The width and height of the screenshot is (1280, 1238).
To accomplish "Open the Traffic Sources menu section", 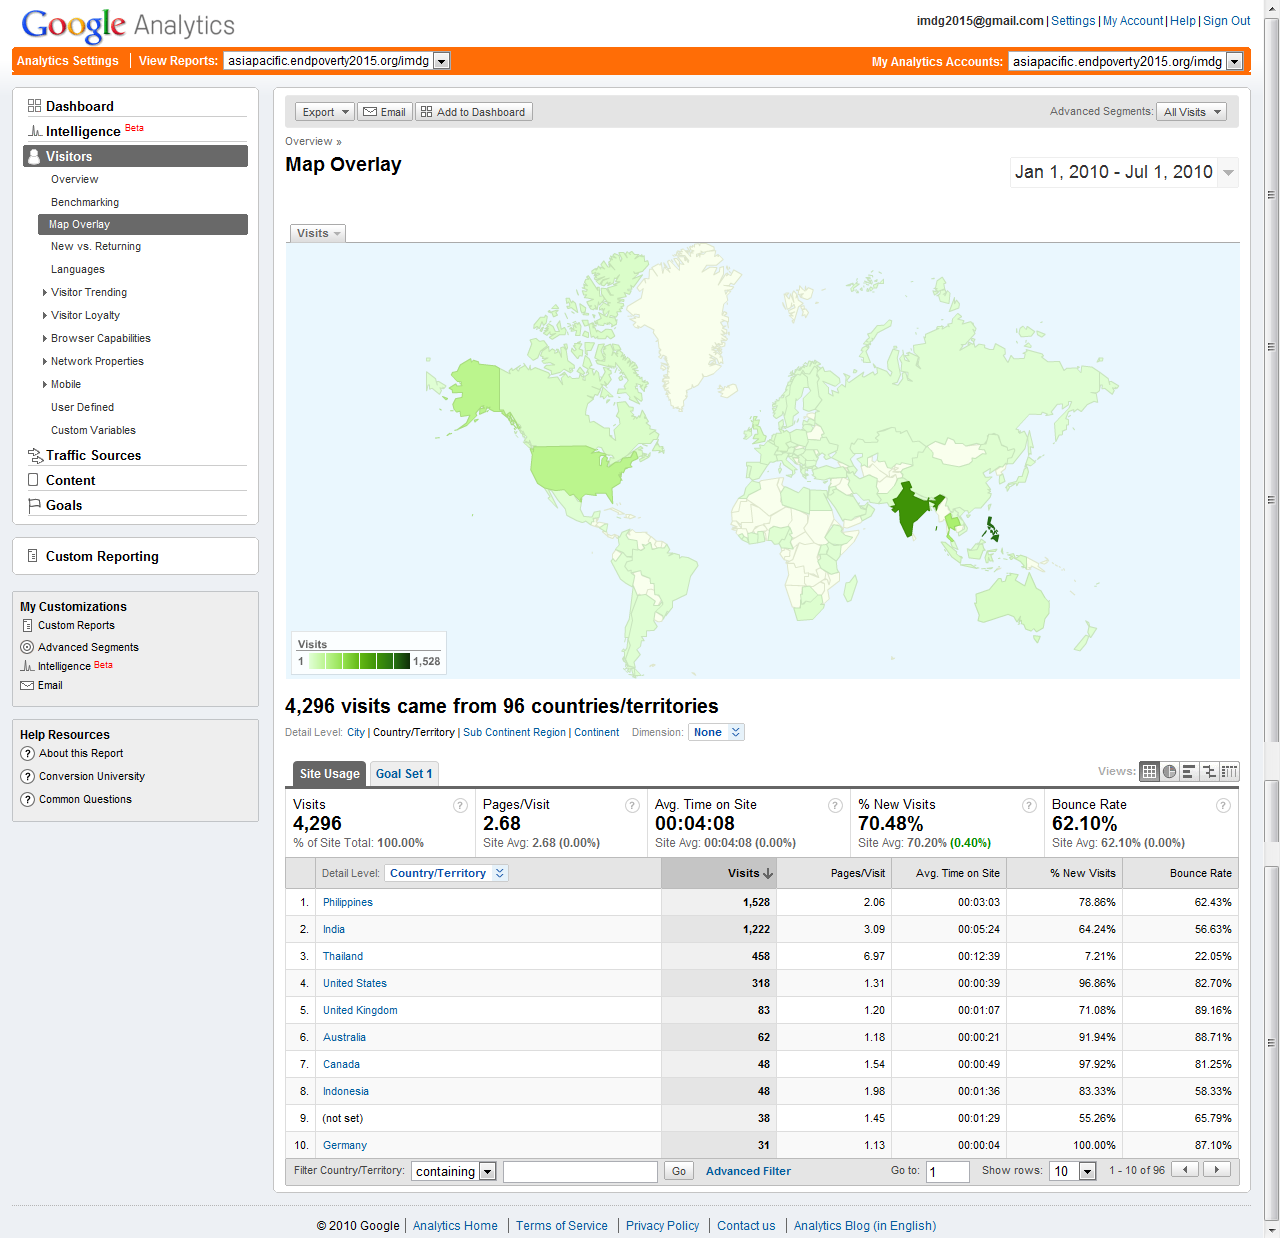I will (93, 455).
